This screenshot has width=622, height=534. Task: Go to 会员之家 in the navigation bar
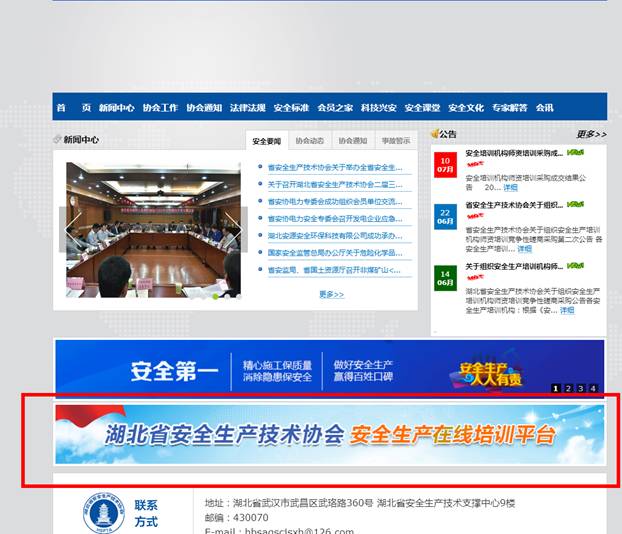pyautogui.click(x=335, y=108)
